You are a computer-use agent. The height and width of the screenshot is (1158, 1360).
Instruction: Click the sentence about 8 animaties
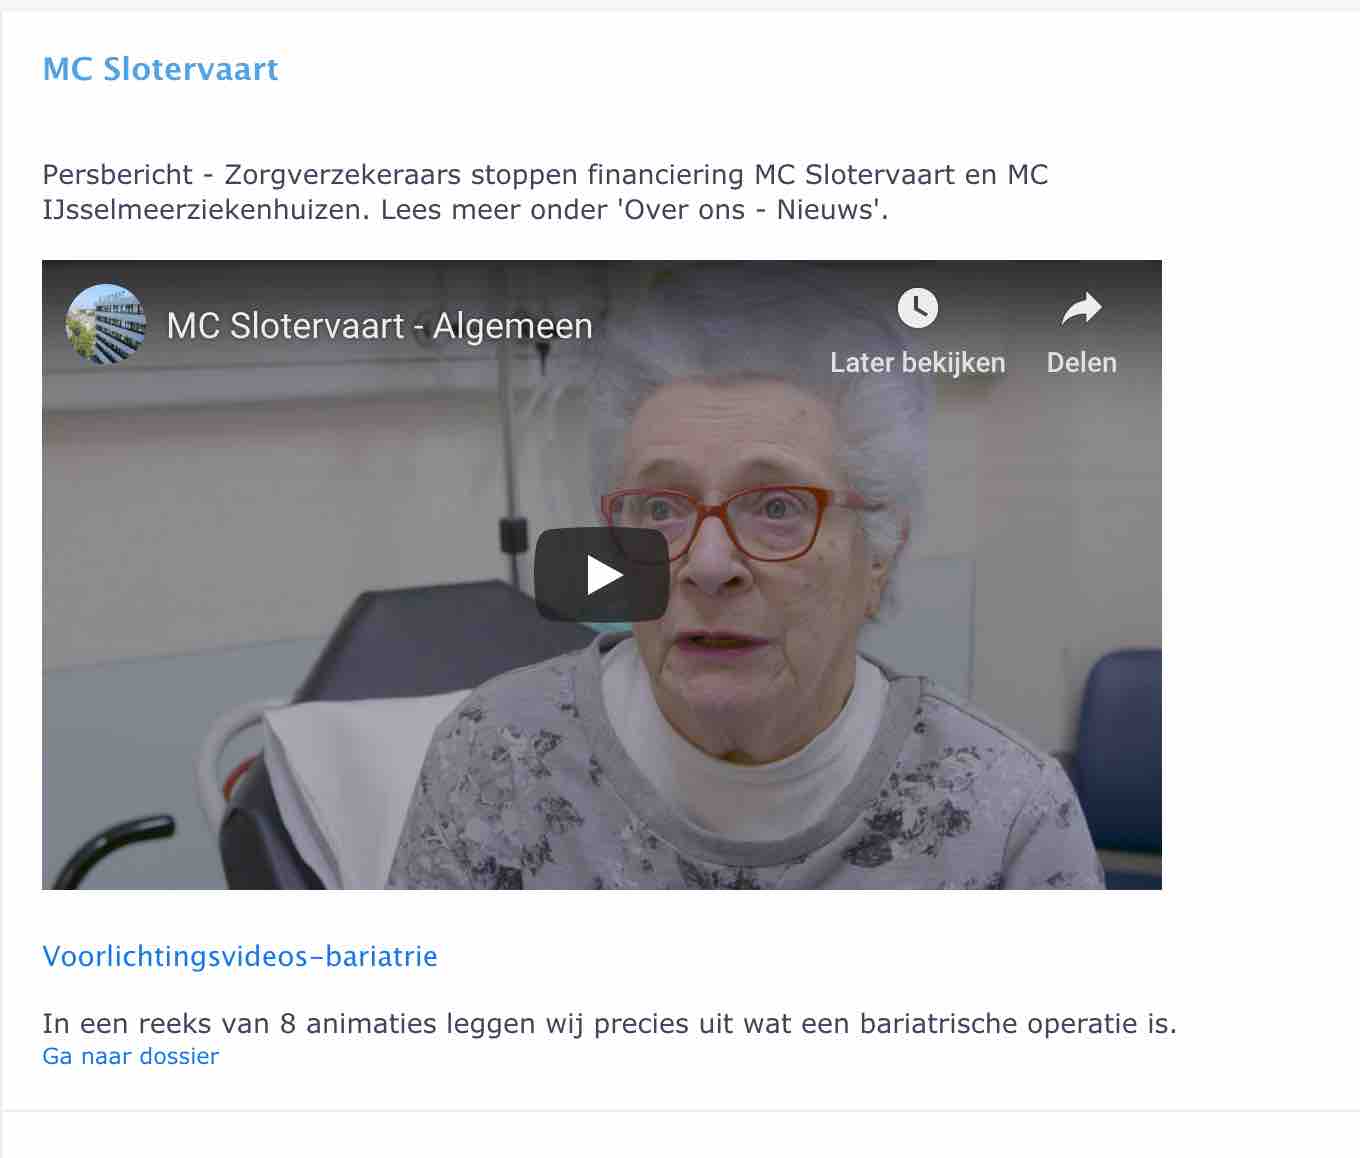click(x=609, y=1024)
